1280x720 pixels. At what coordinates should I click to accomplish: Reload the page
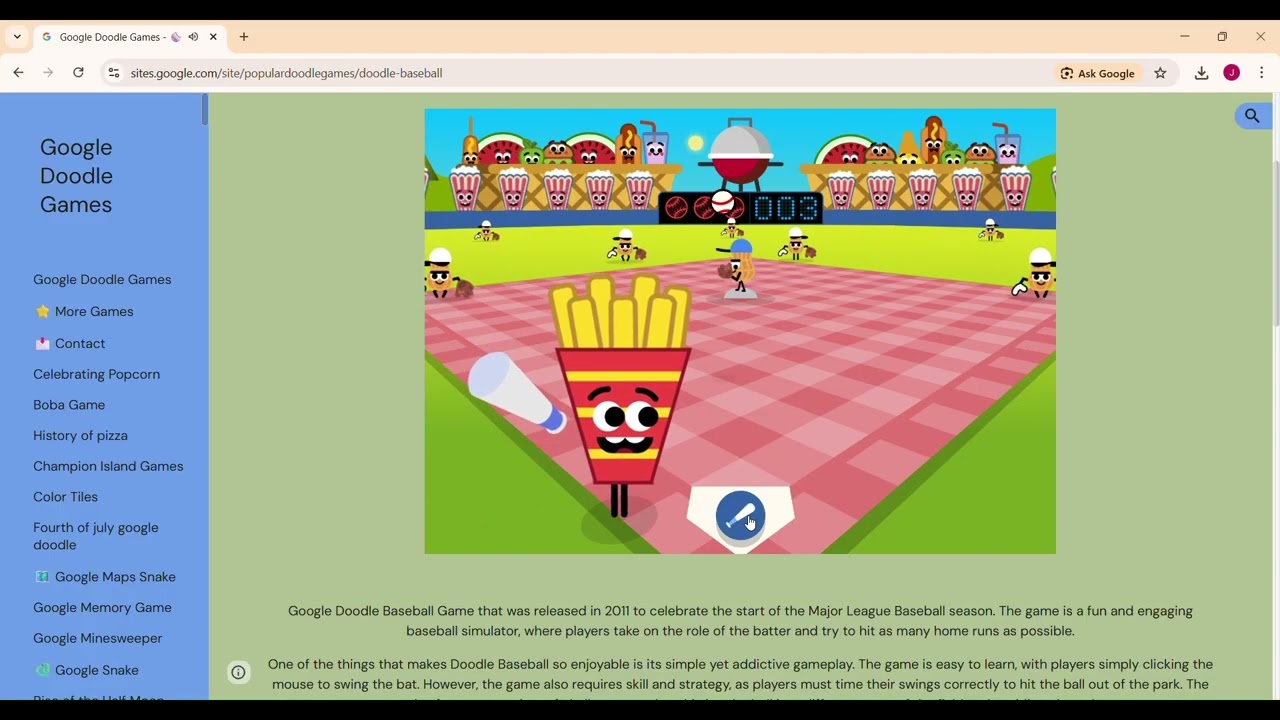coord(78,73)
